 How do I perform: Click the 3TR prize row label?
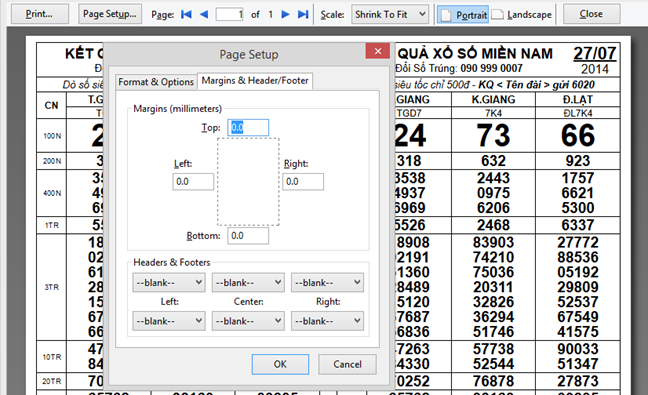[52, 287]
